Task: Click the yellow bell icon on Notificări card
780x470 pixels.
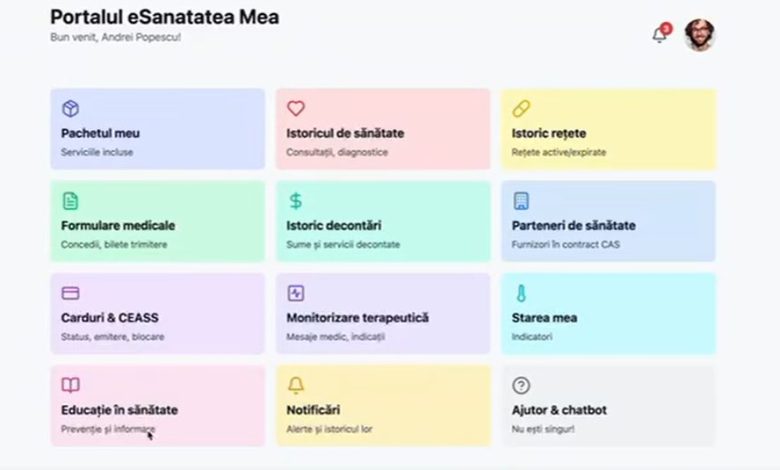Action: (296, 385)
